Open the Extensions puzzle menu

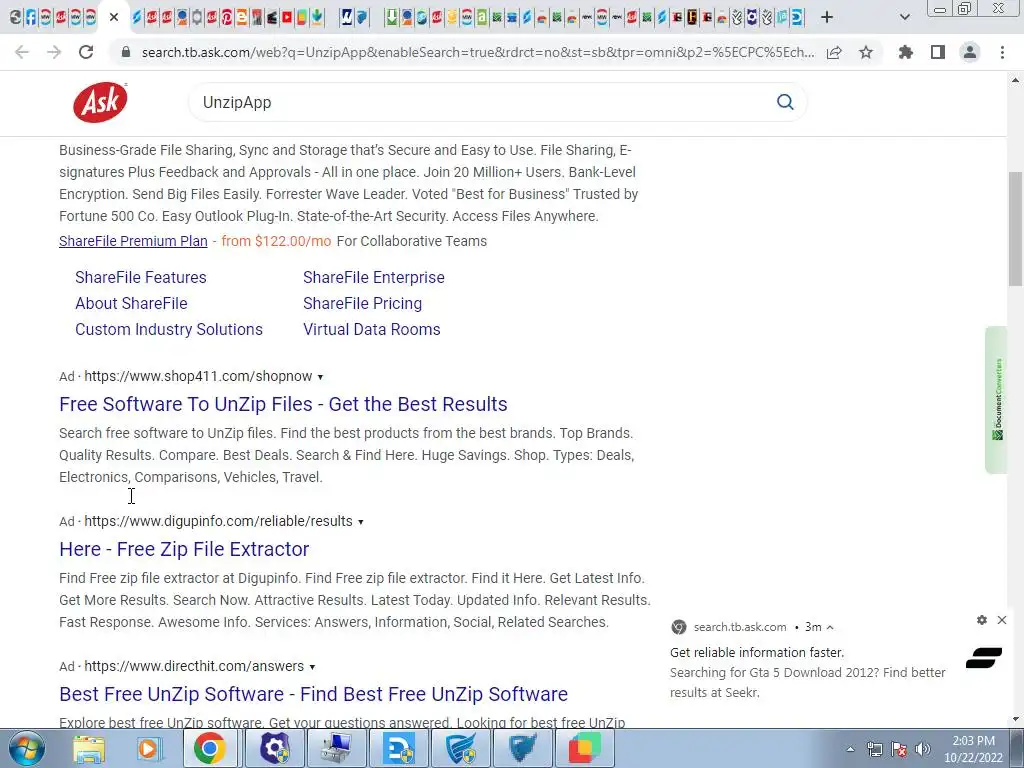pyautogui.click(x=905, y=52)
